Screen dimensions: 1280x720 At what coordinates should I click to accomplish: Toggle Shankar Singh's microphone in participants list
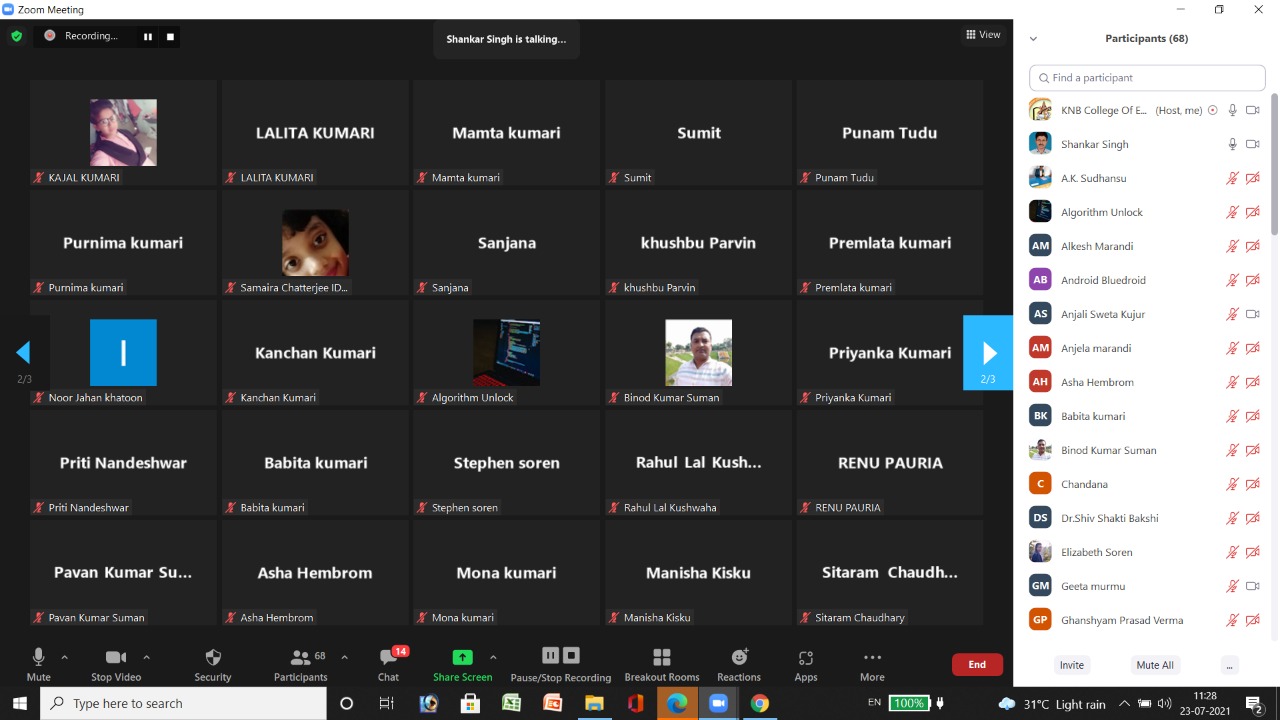(1233, 144)
